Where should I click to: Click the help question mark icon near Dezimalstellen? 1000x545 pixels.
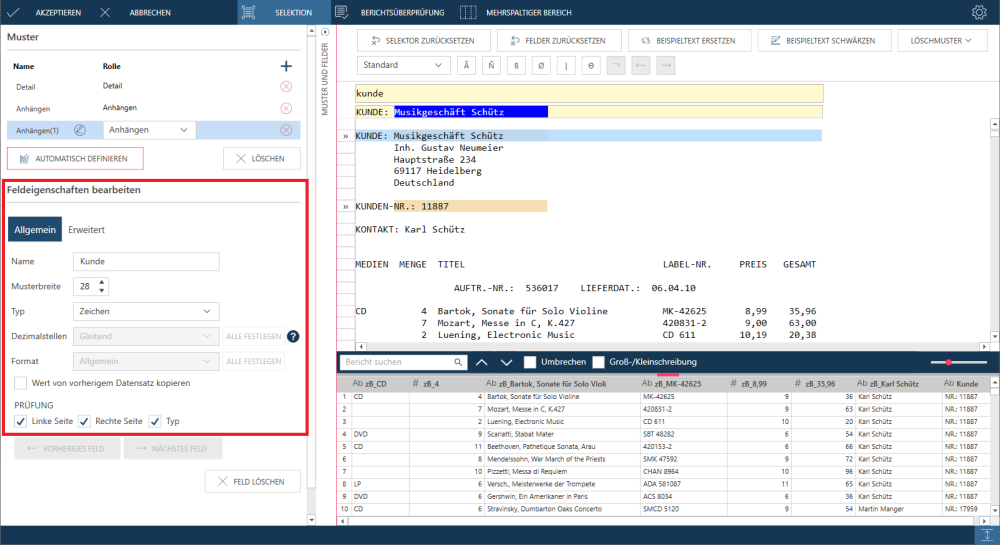pos(294,337)
